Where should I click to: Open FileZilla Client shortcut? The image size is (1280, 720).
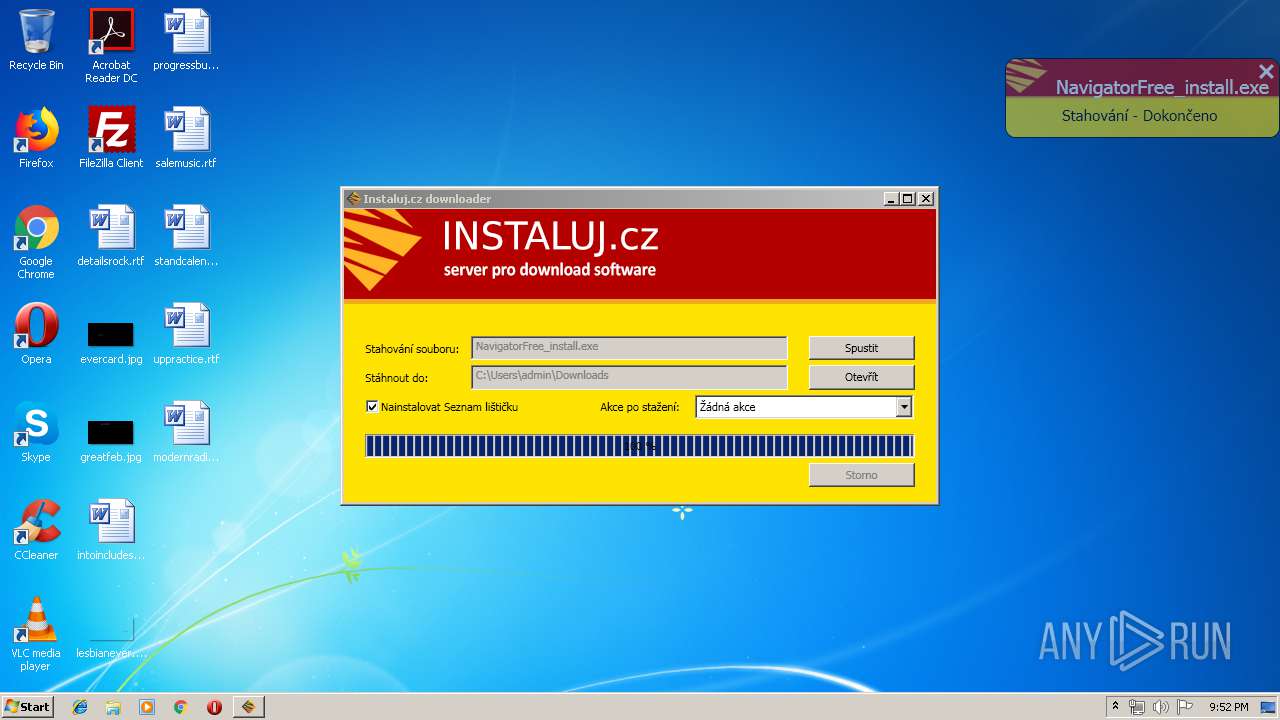tap(111, 138)
